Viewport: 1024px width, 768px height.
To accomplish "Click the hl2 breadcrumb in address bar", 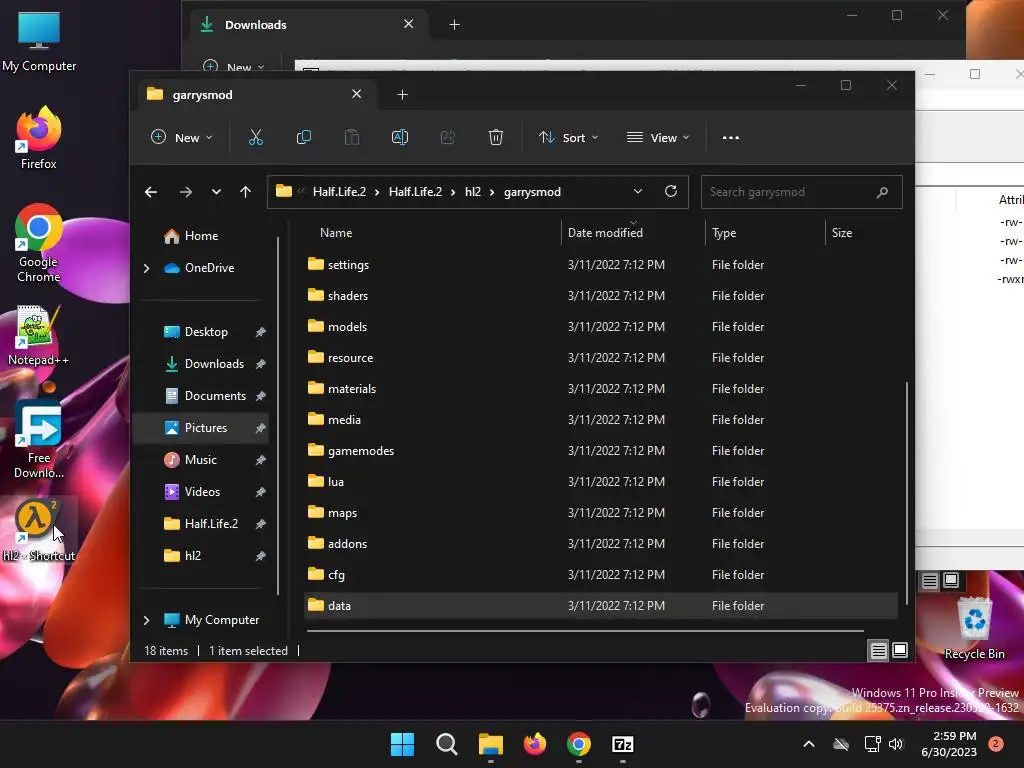I will [x=473, y=192].
